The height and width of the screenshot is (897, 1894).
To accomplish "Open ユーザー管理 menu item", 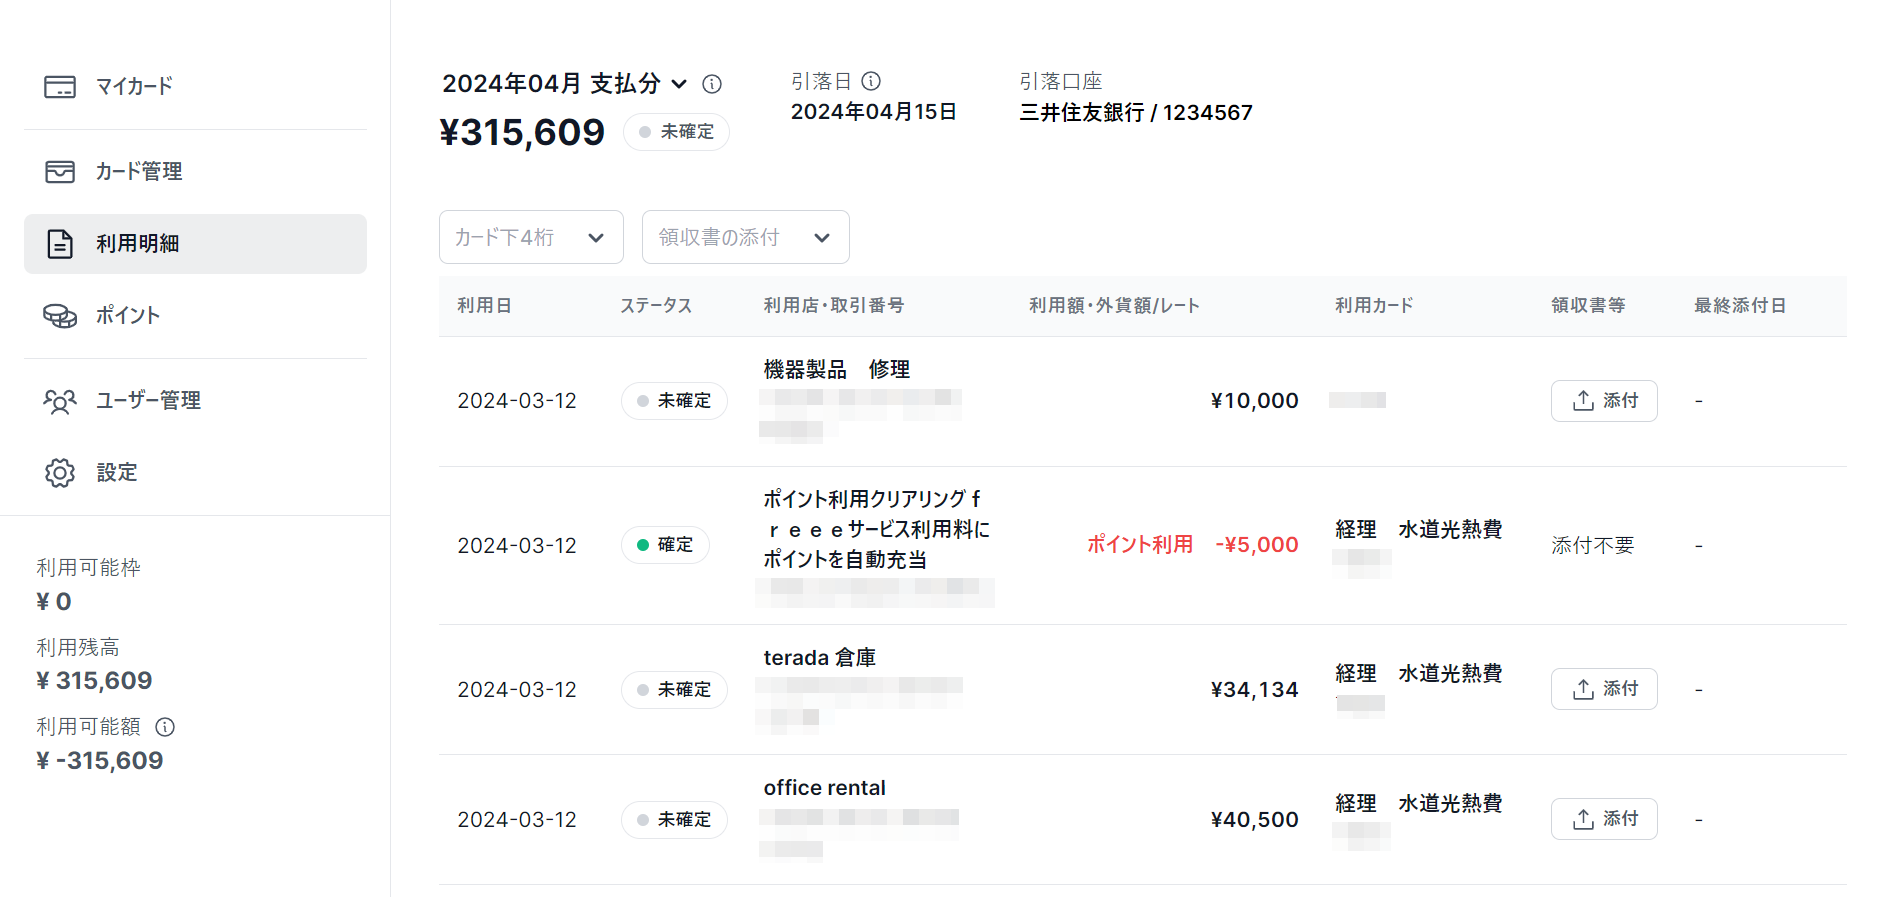I will tap(195, 401).
